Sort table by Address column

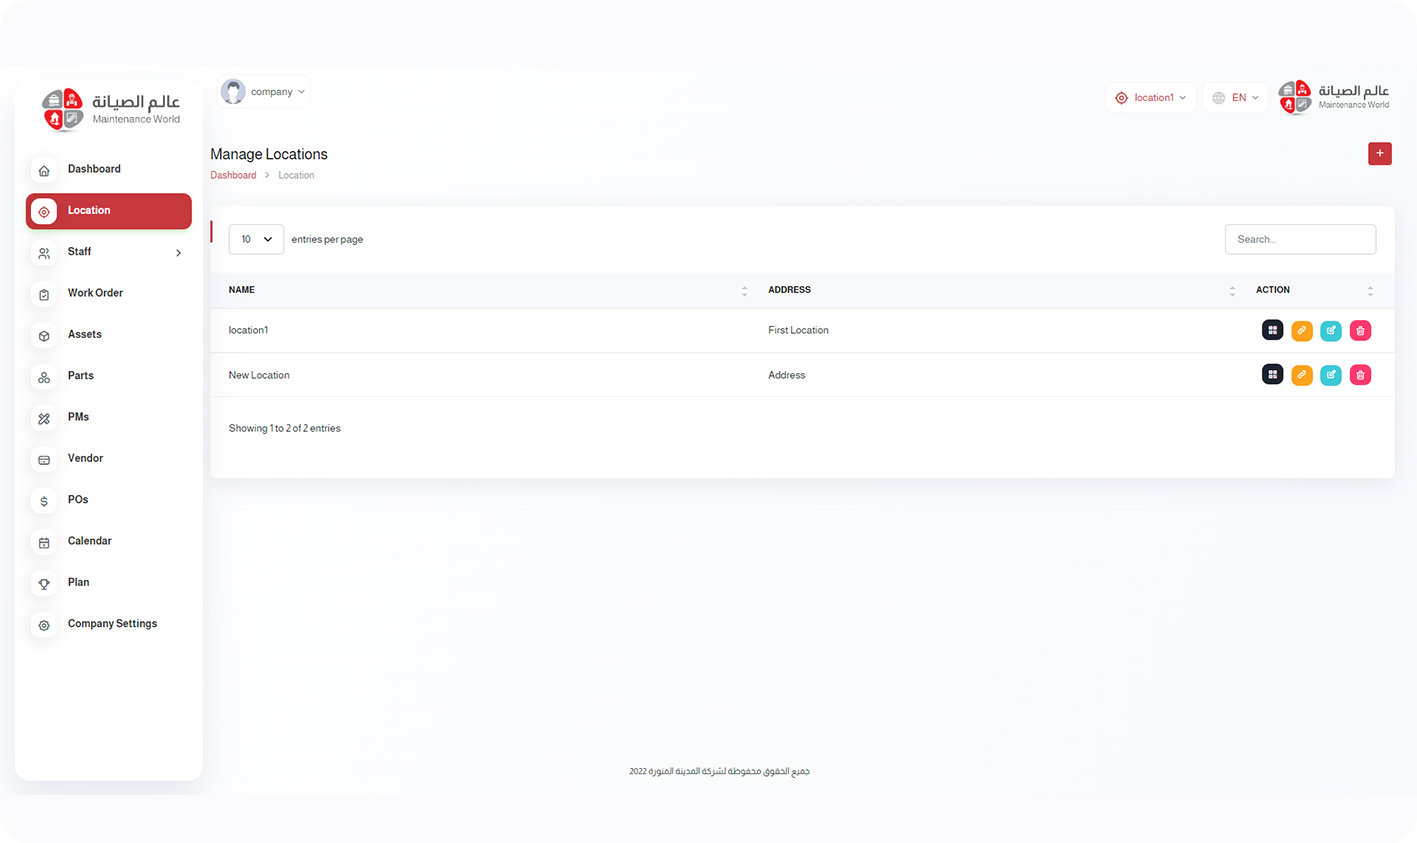1231,290
